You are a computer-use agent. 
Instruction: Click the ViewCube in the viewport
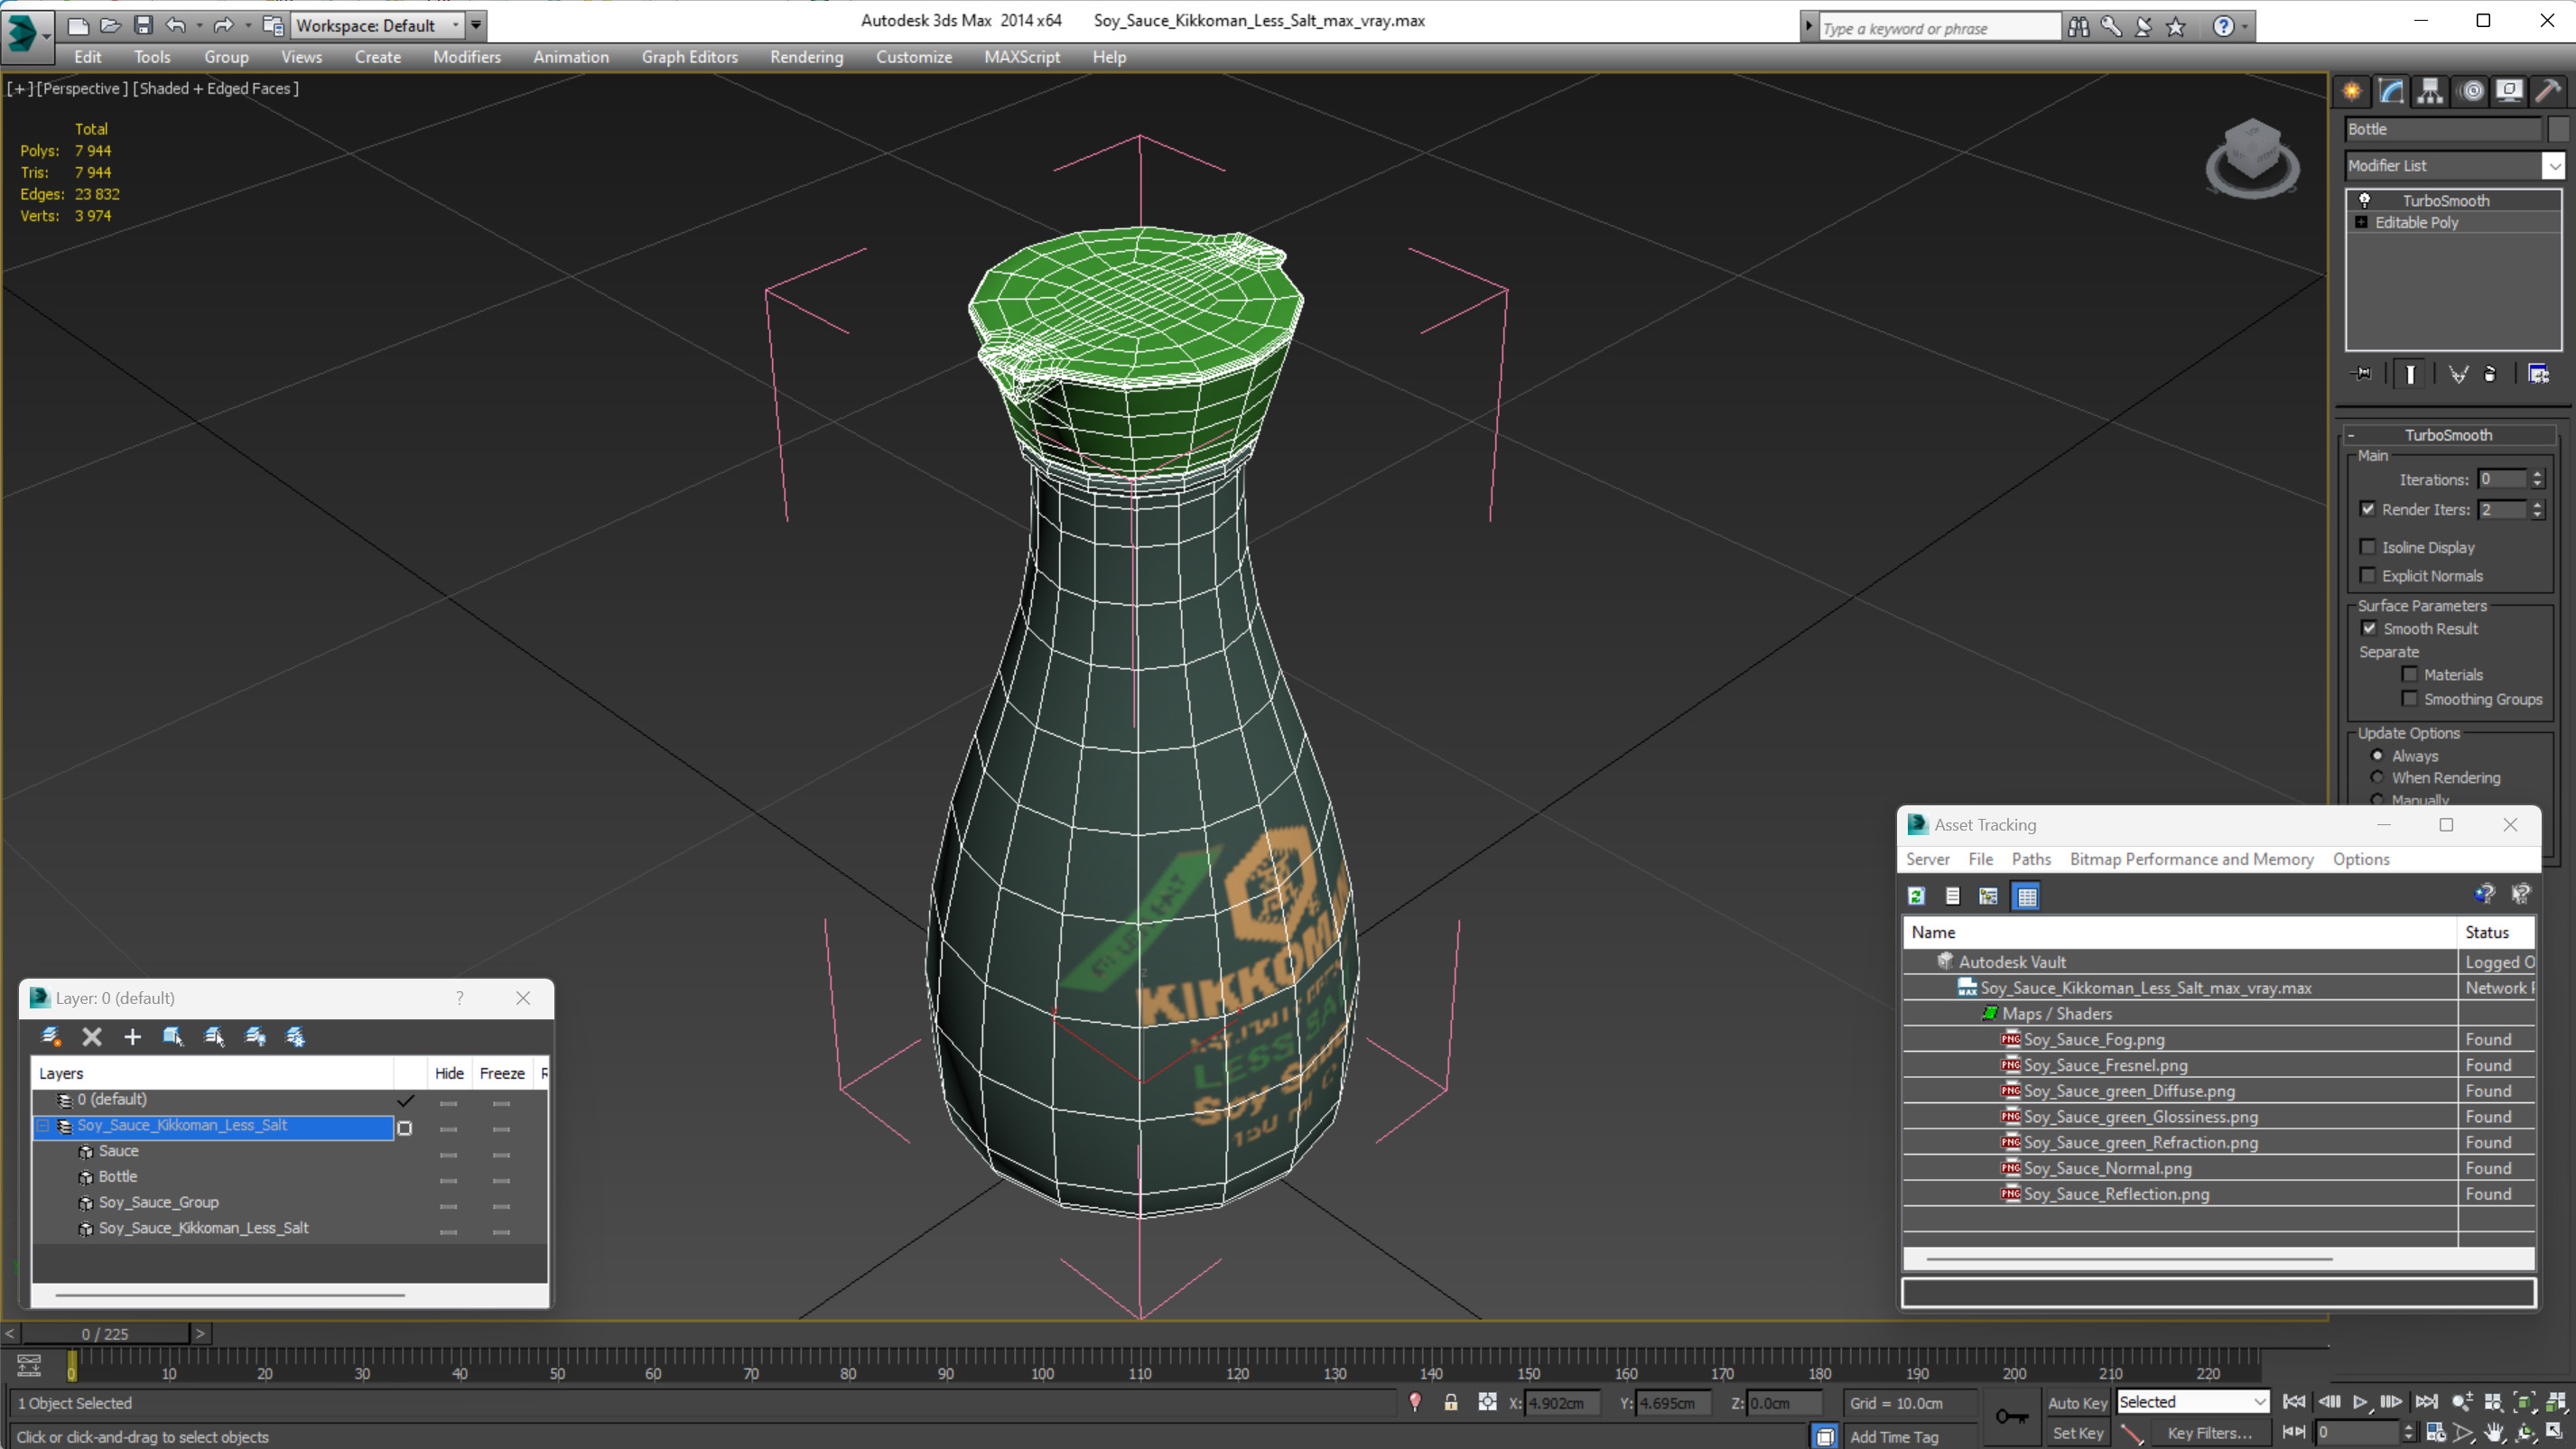[x=2252, y=157]
